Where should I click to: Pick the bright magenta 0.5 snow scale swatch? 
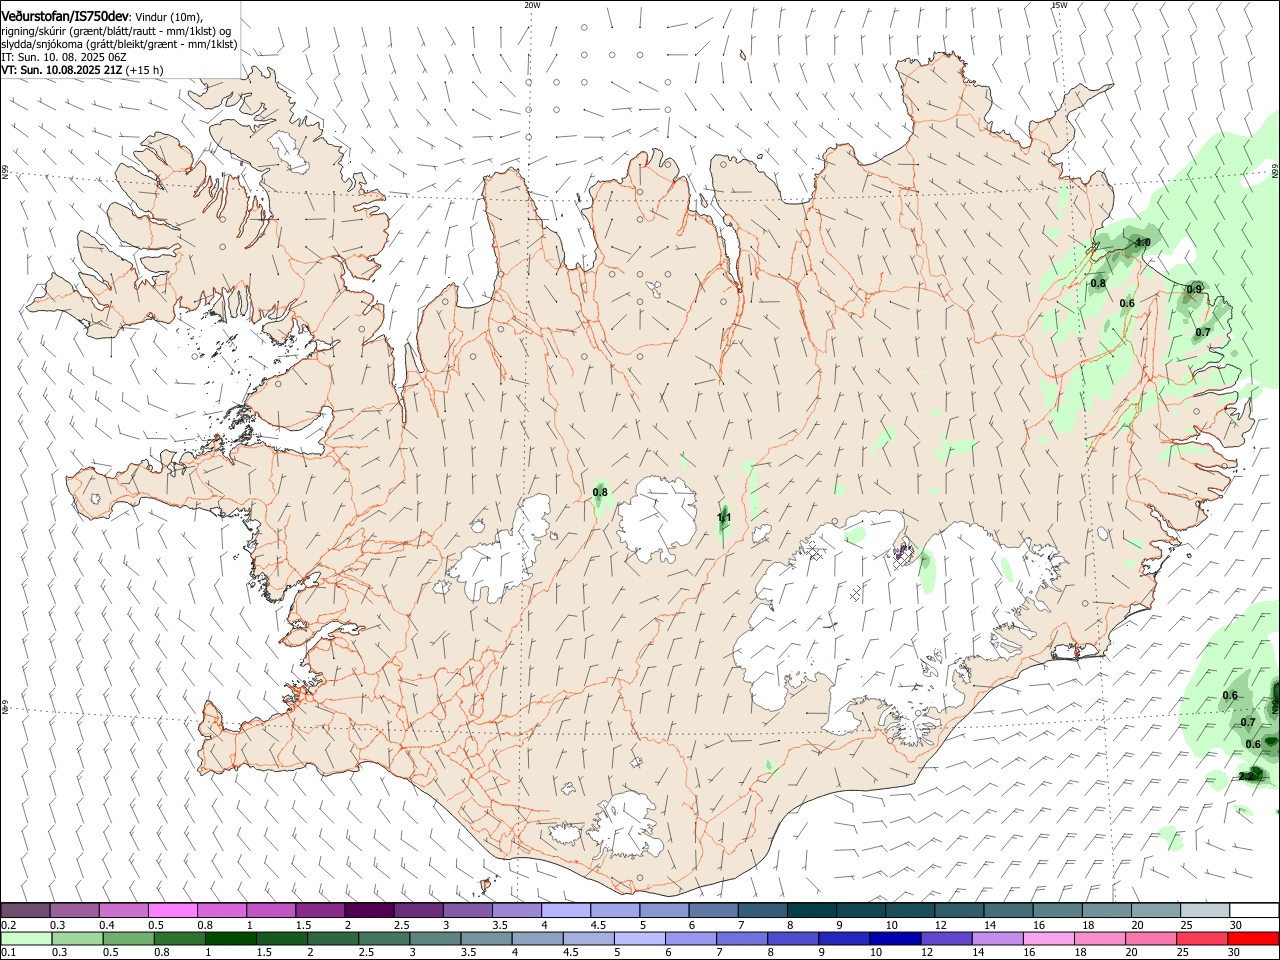click(172, 910)
